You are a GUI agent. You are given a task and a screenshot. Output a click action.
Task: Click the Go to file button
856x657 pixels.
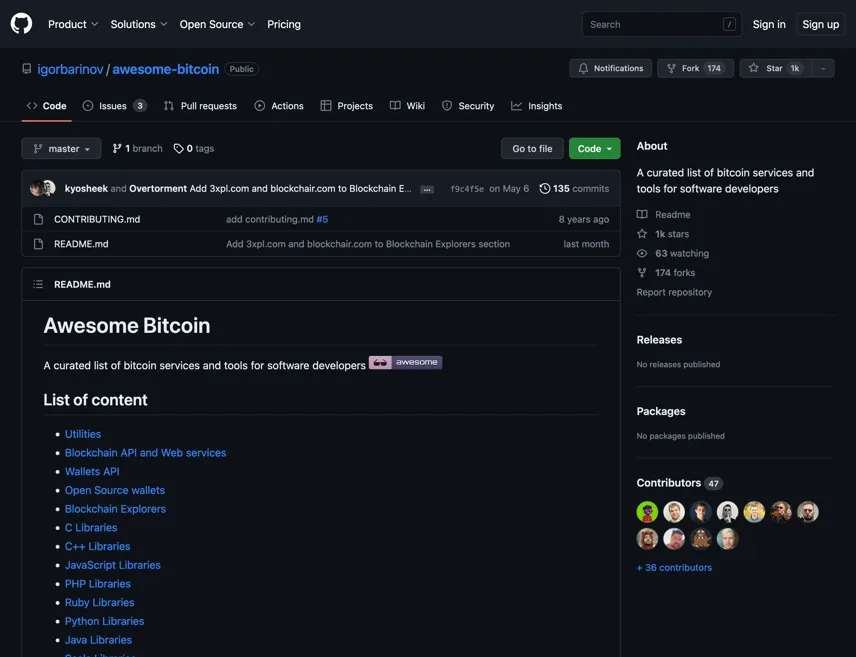point(532,149)
